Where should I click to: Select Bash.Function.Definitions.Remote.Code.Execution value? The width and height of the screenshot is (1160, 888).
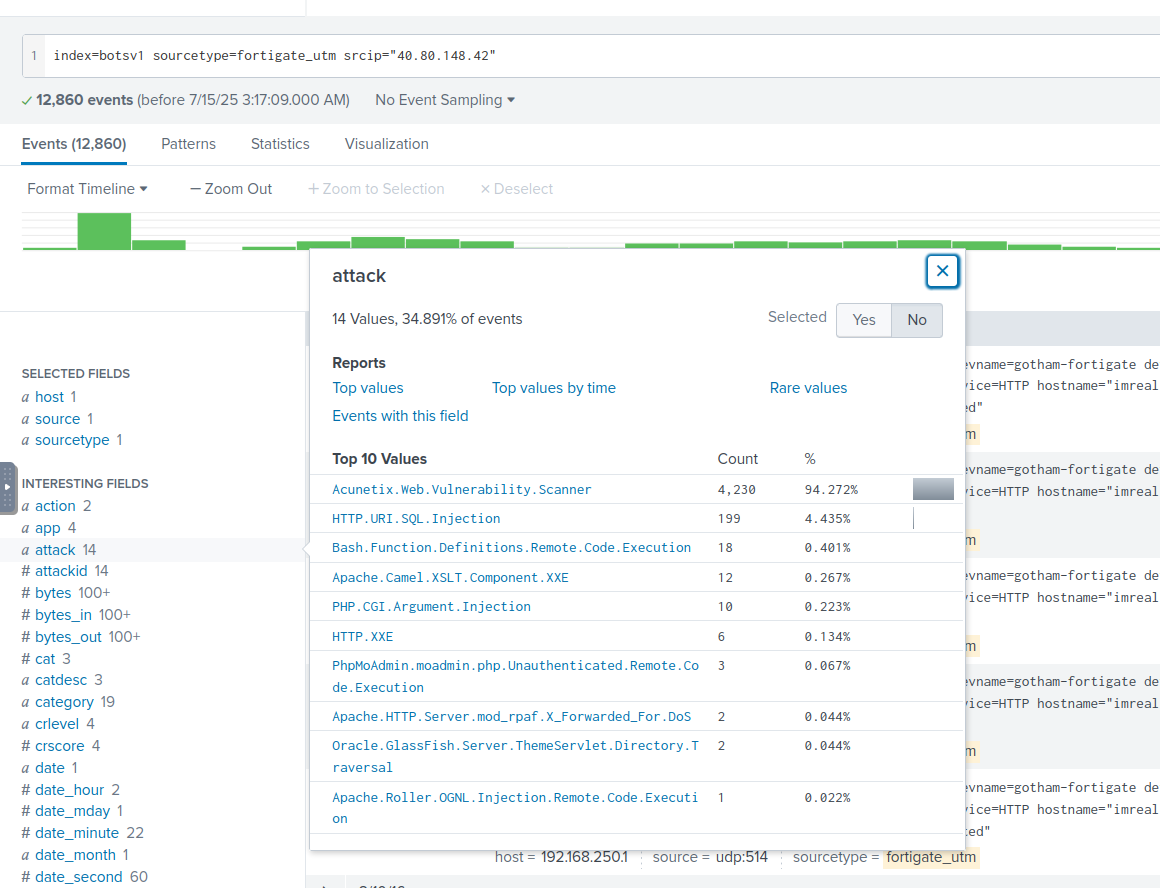point(511,547)
